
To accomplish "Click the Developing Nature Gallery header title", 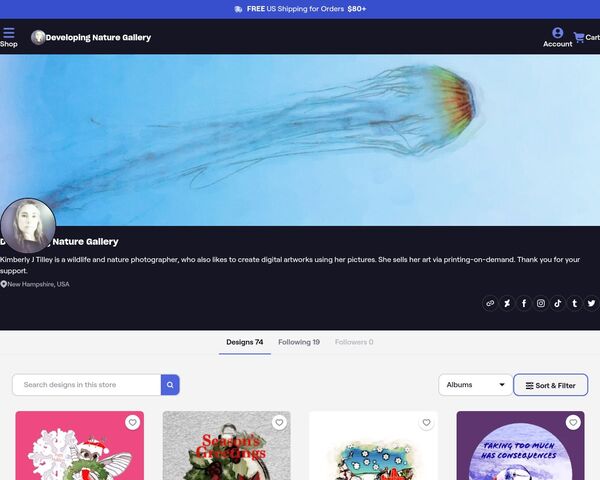I will [x=98, y=38].
